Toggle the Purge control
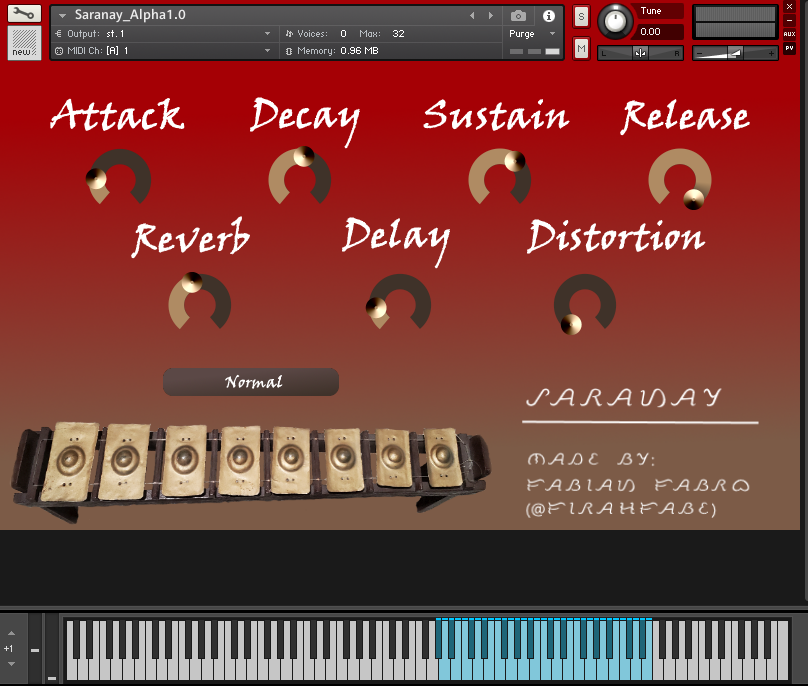The image size is (808, 686). tap(521, 33)
